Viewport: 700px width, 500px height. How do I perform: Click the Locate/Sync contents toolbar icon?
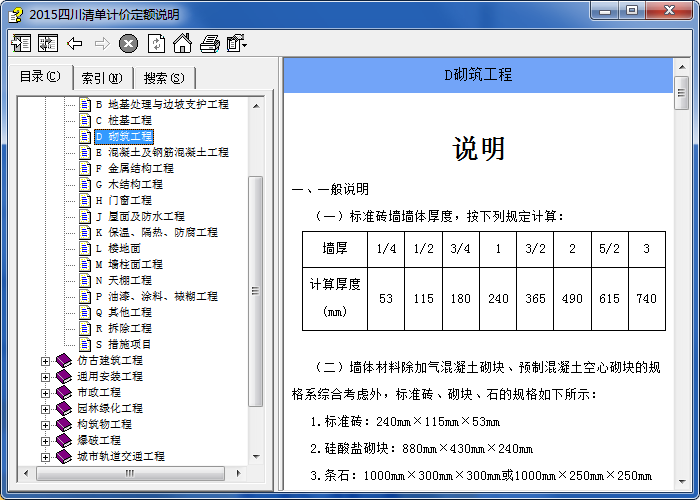click(x=48, y=43)
